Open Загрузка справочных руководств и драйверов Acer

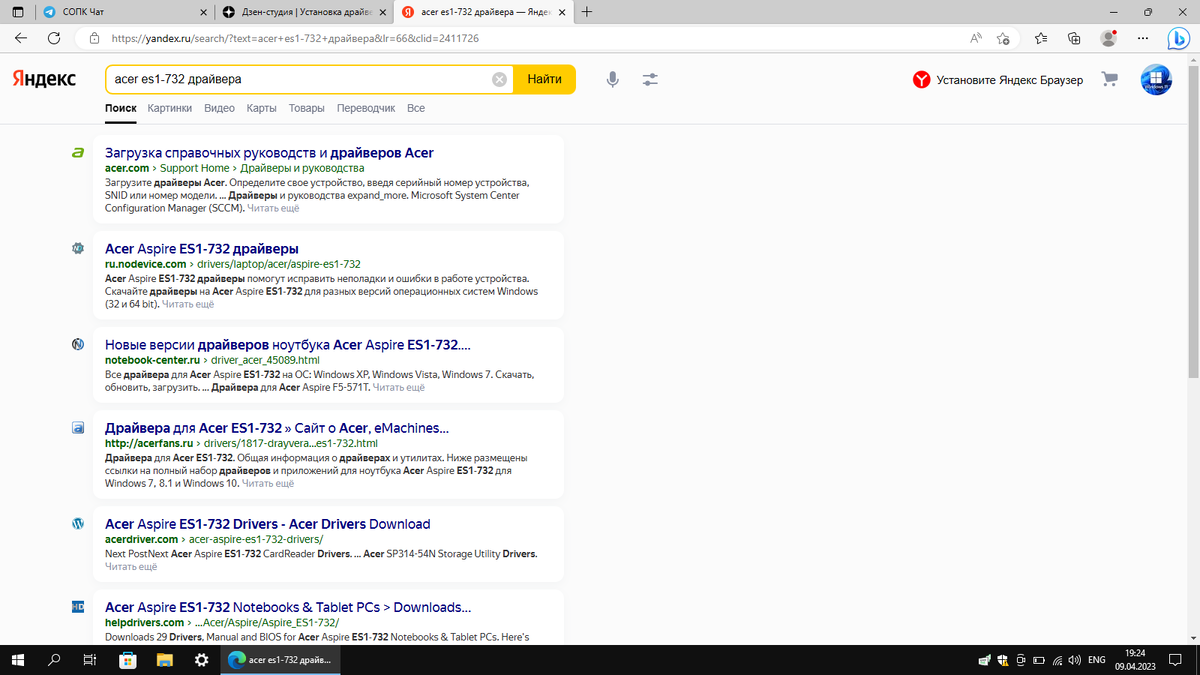click(x=269, y=153)
